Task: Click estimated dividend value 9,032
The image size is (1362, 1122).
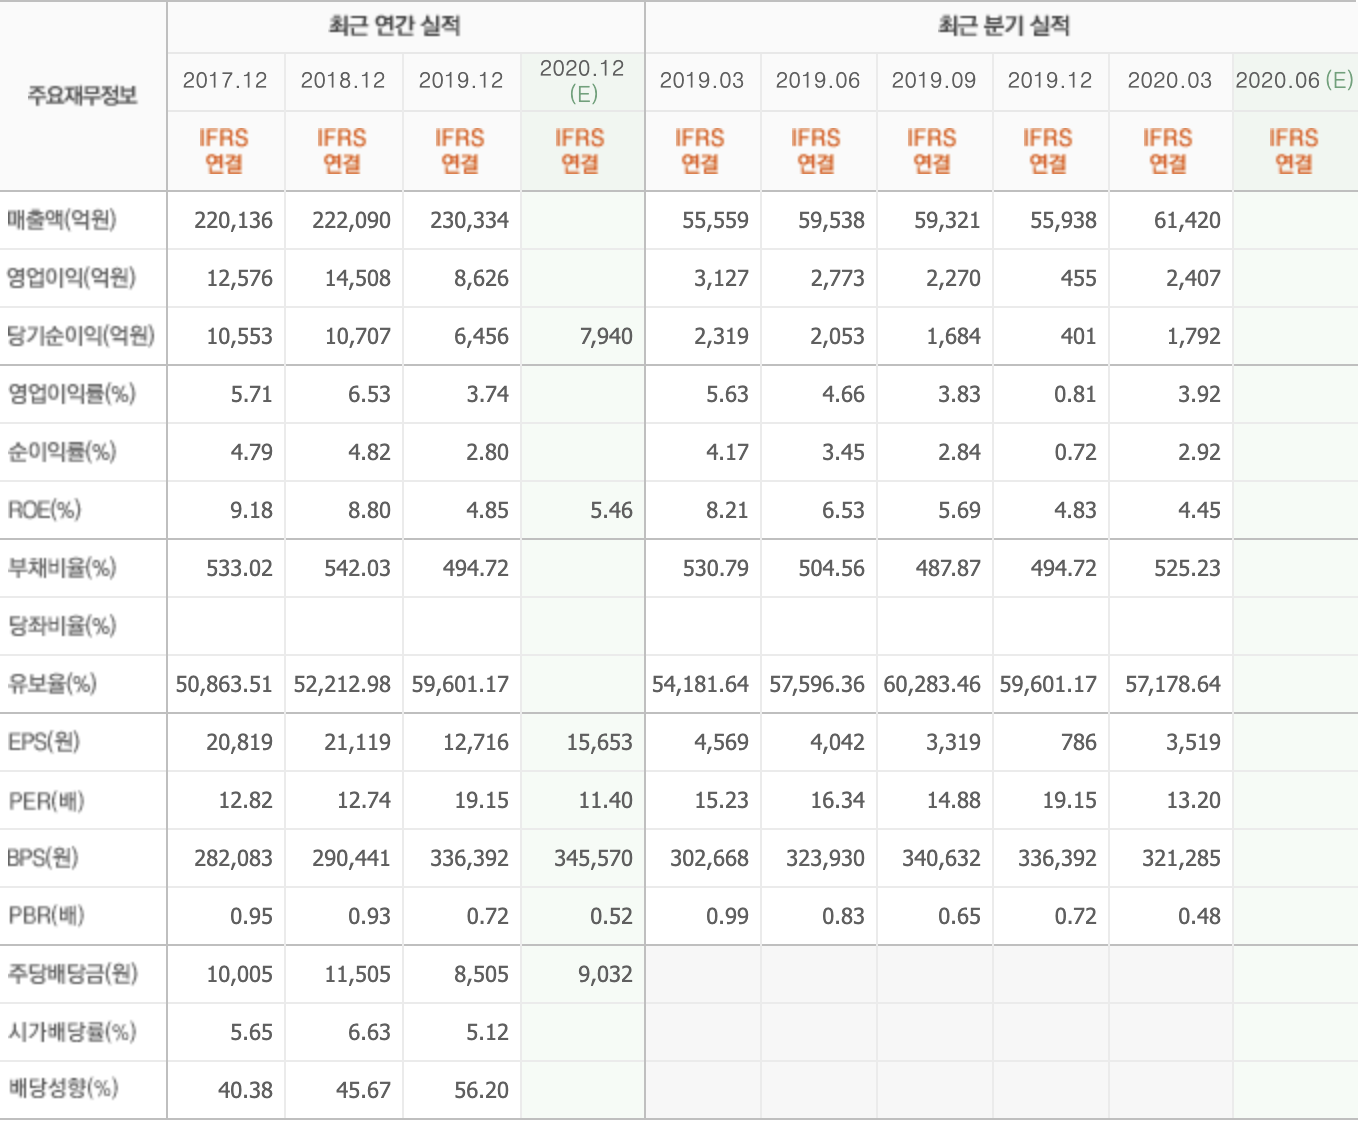Action: point(605,975)
